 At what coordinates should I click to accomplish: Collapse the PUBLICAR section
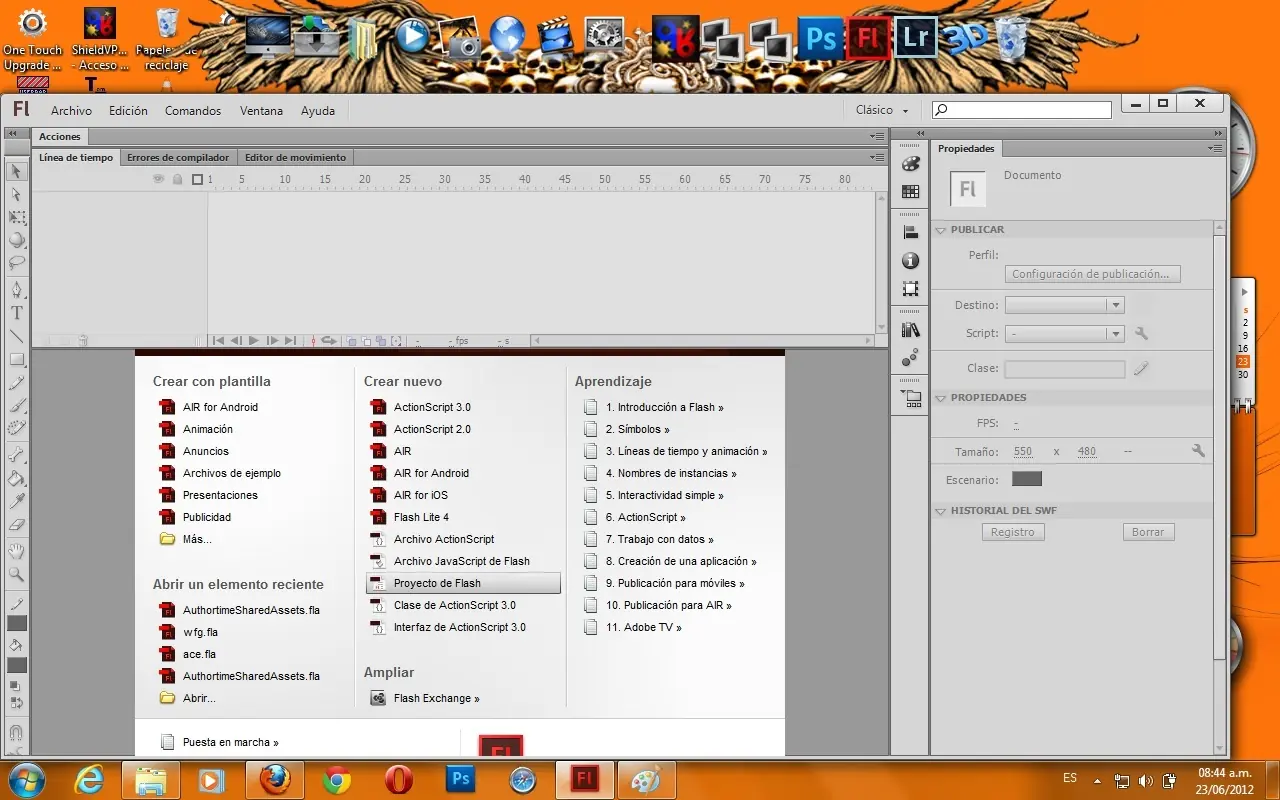(x=940, y=230)
